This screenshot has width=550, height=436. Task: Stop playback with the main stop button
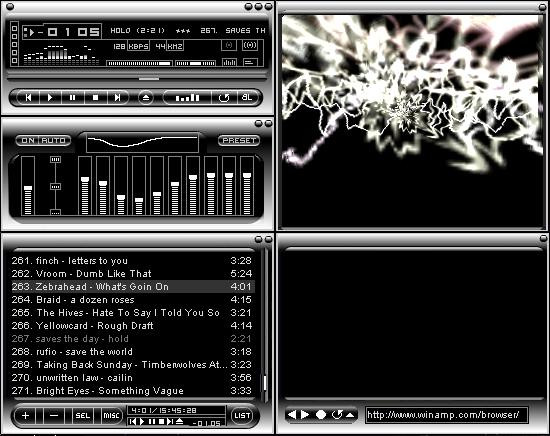tap(95, 98)
